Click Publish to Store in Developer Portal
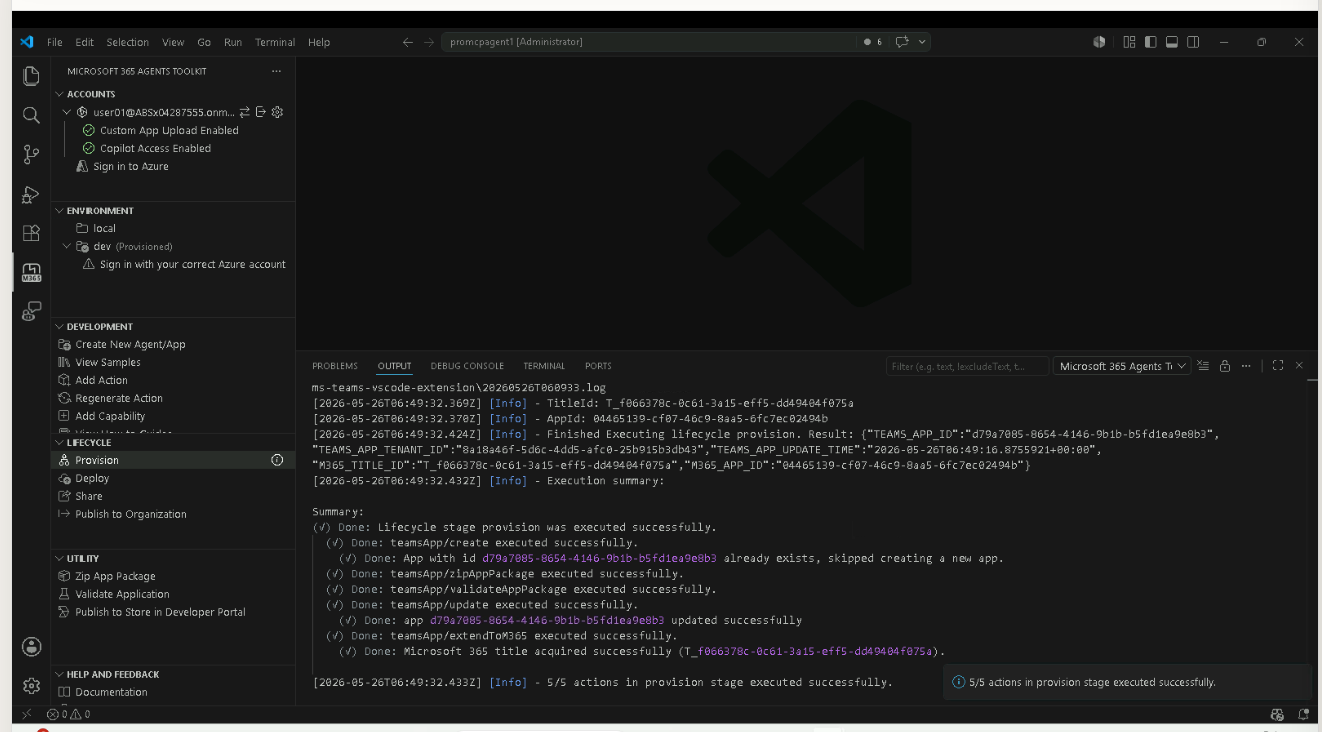 [x=160, y=612]
